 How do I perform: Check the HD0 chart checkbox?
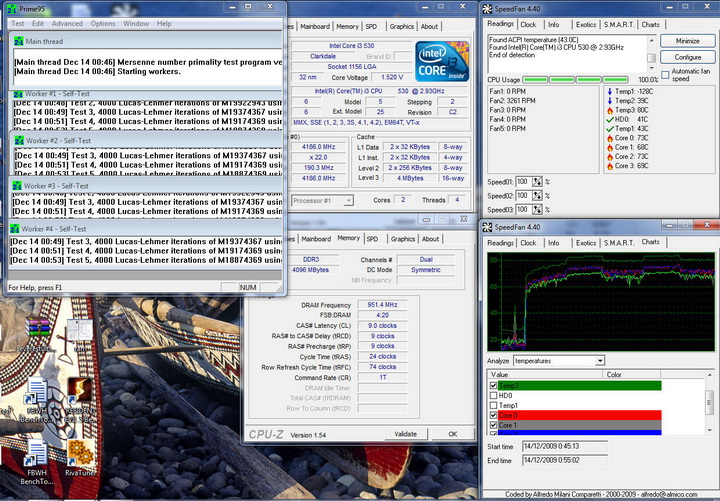tap(494, 395)
